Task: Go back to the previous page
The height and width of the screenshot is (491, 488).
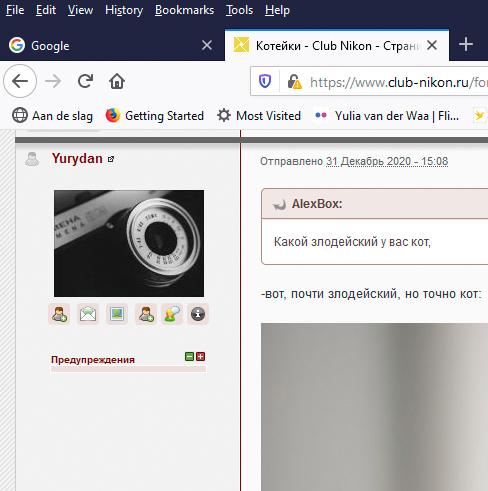Action: pyautogui.click(x=20, y=81)
